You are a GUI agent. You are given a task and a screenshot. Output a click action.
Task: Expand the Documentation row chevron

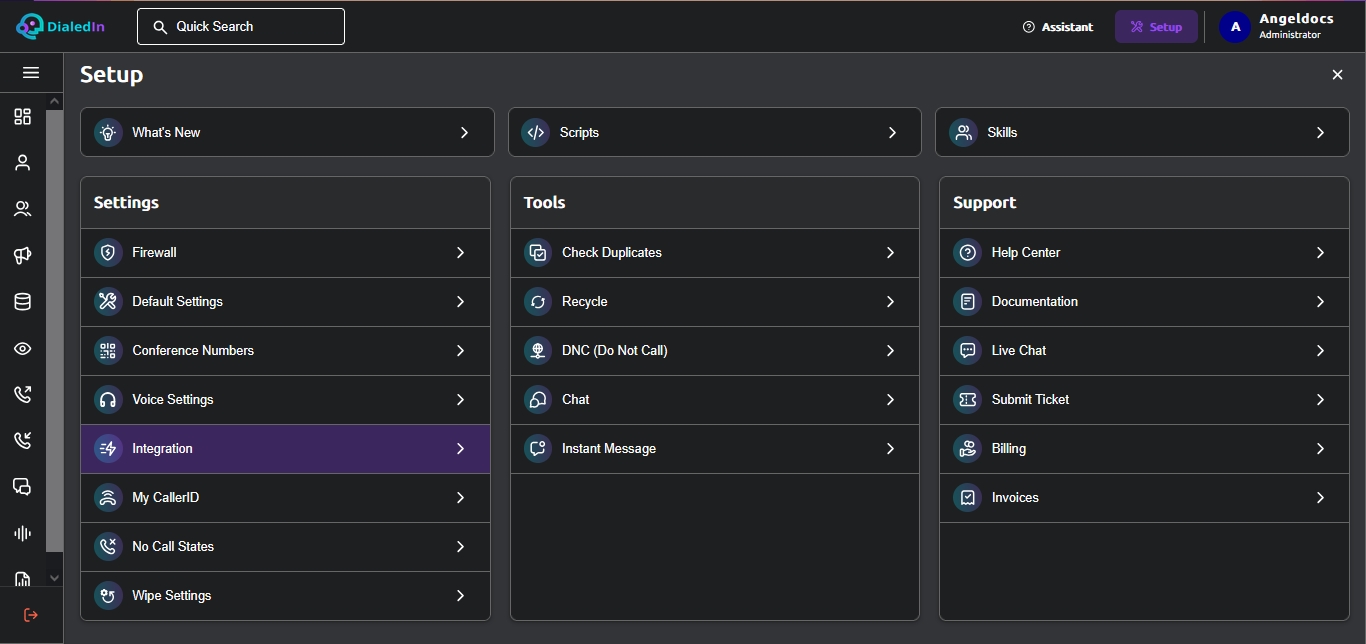pyautogui.click(x=1320, y=302)
